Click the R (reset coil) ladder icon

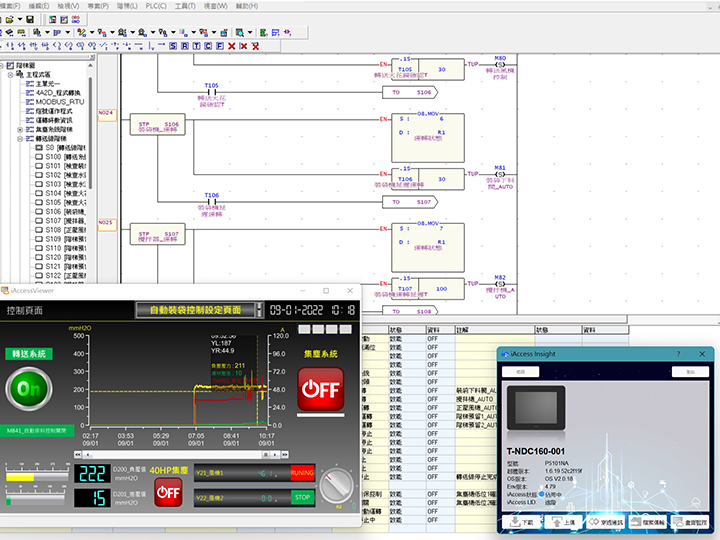coord(185,46)
